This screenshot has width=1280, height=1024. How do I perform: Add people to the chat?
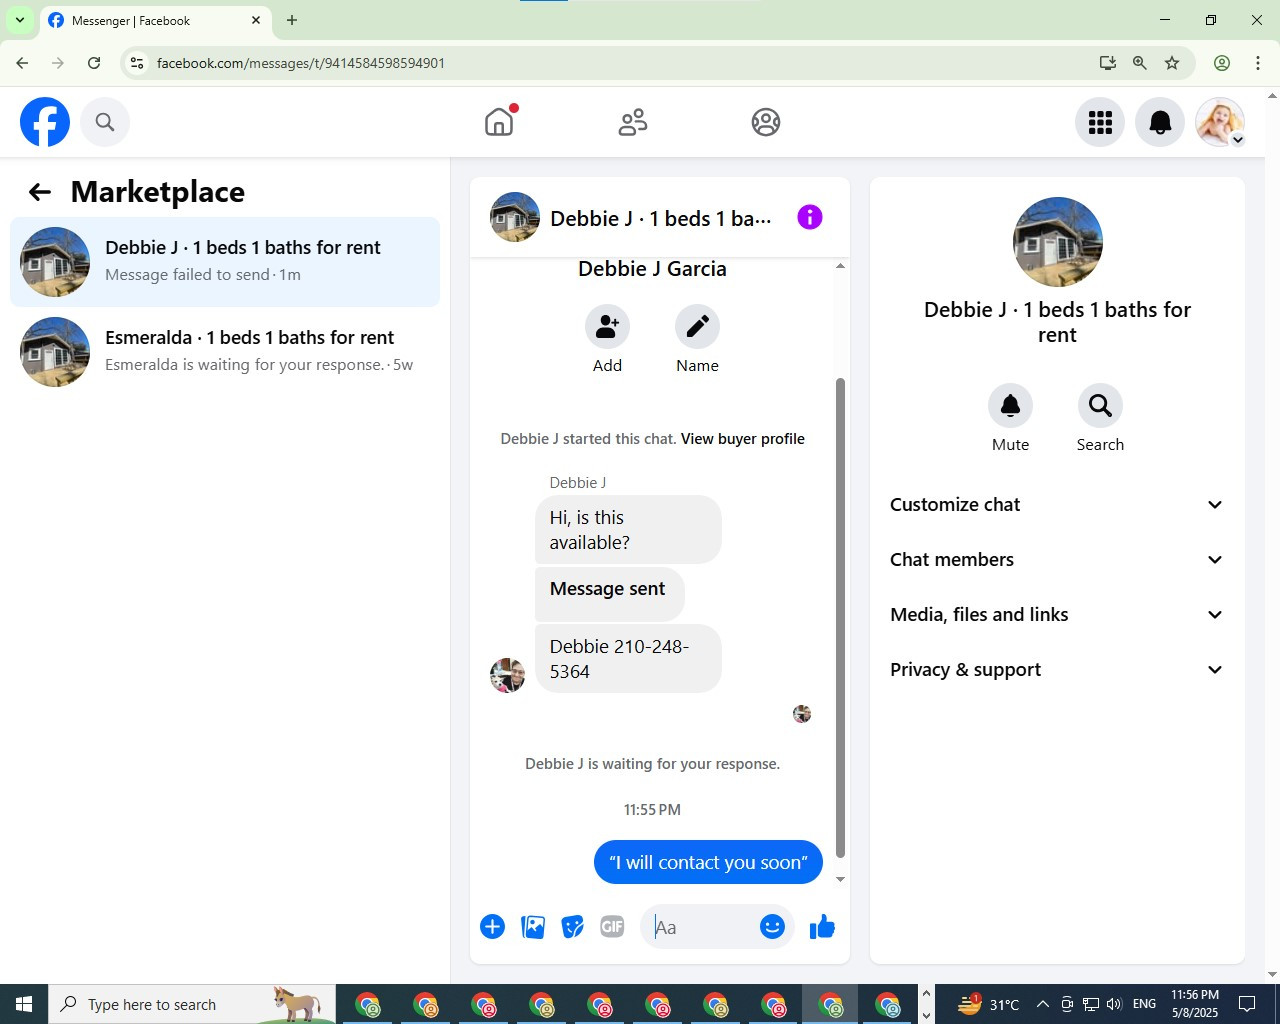tap(607, 326)
